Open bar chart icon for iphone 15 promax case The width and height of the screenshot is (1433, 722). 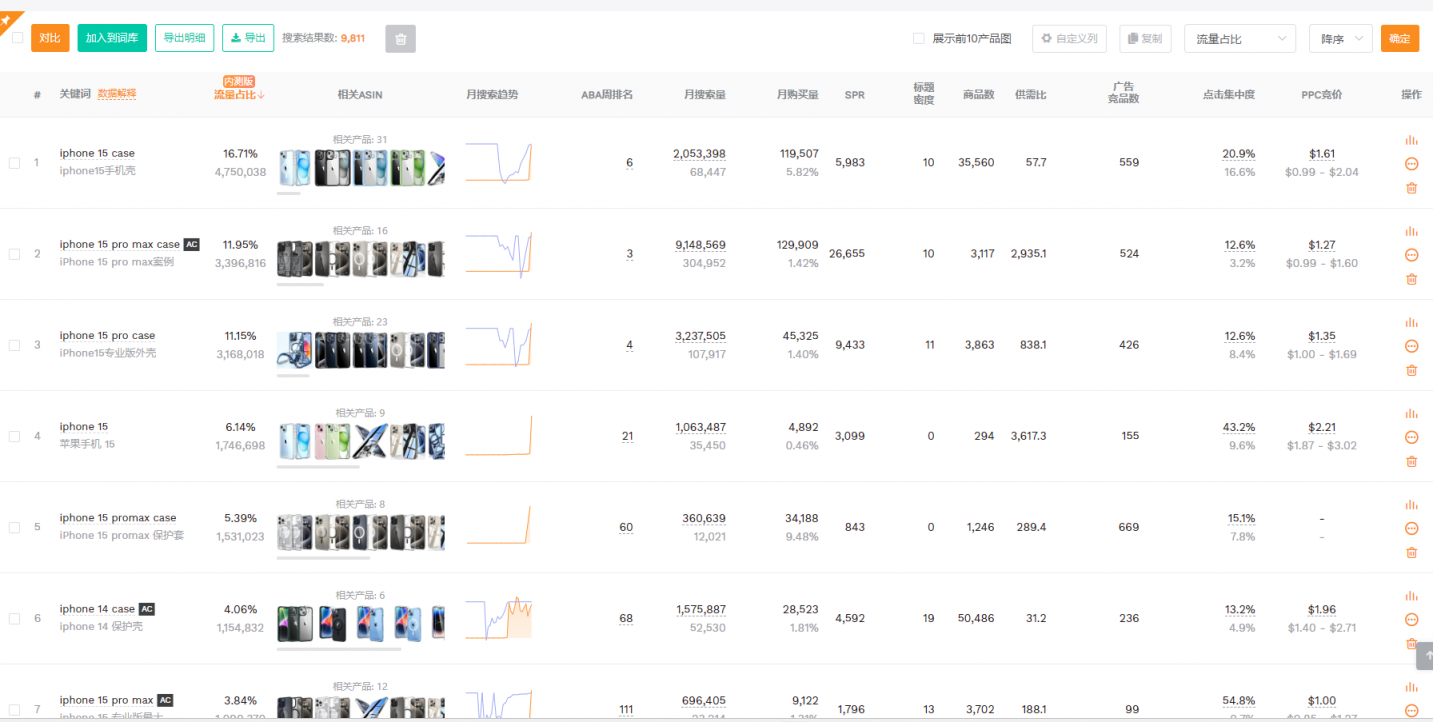point(1411,504)
